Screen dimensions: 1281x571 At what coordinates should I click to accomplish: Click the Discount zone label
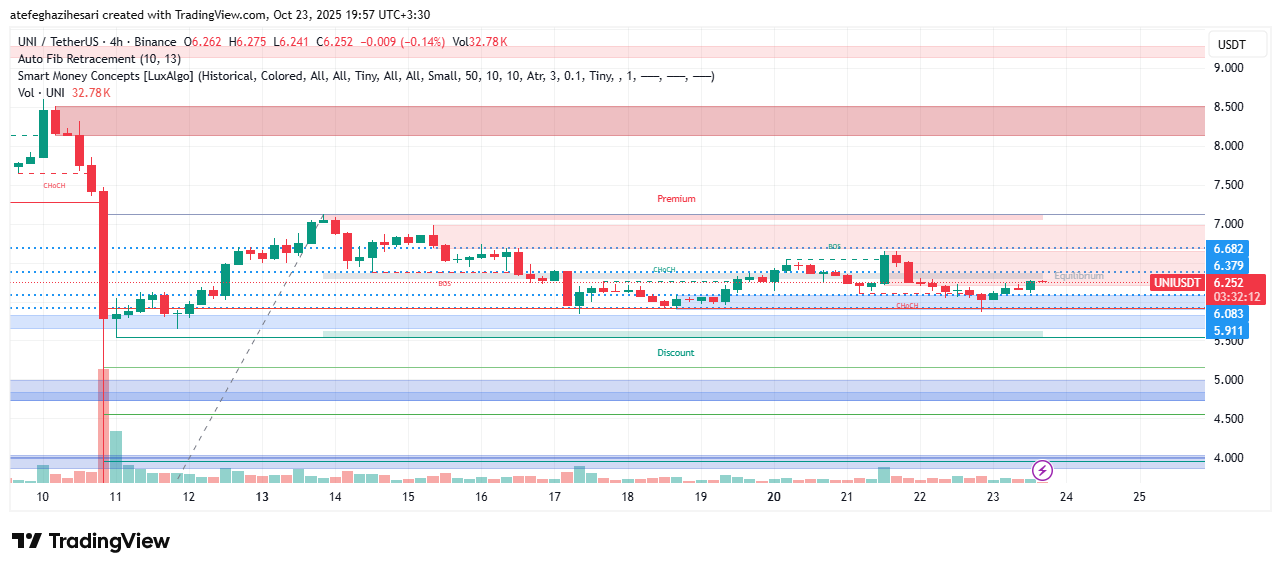(676, 353)
